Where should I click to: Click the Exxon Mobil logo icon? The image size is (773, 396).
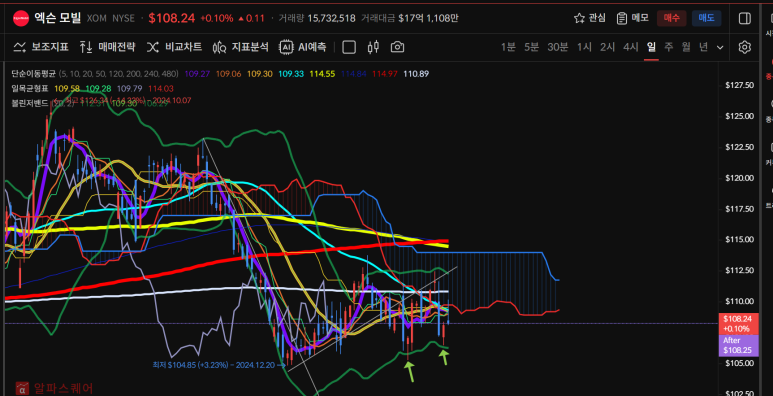point(21,18)
